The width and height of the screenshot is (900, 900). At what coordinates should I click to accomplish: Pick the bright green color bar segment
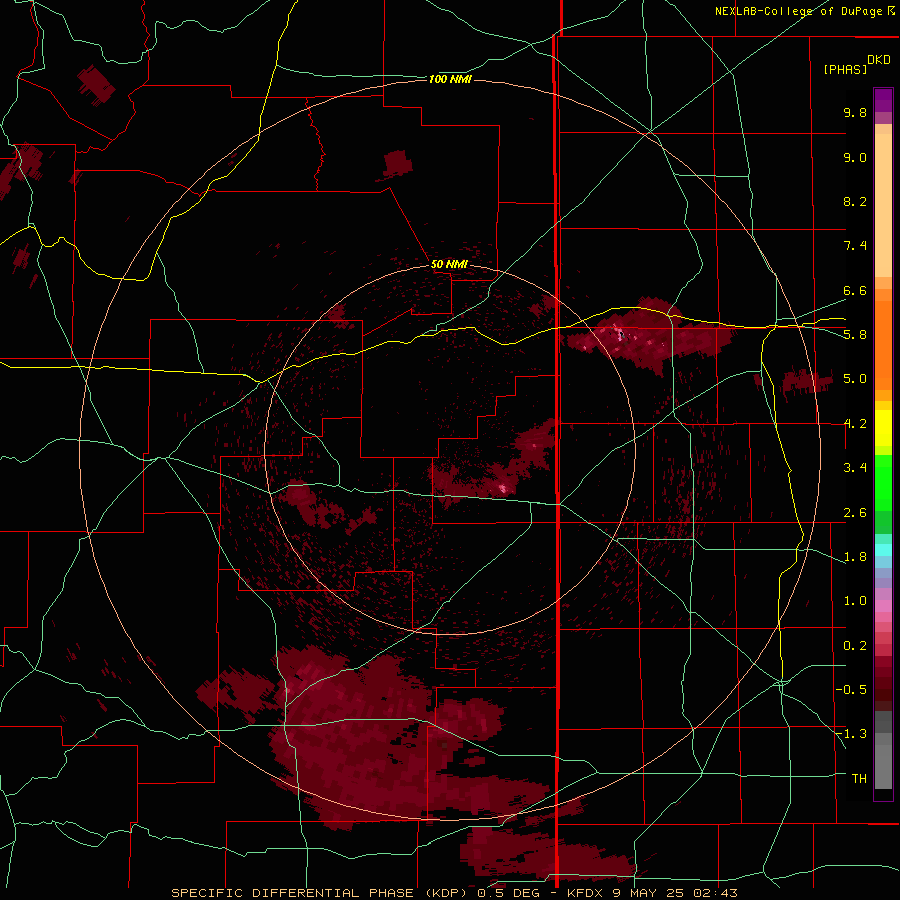coord(883,483)
